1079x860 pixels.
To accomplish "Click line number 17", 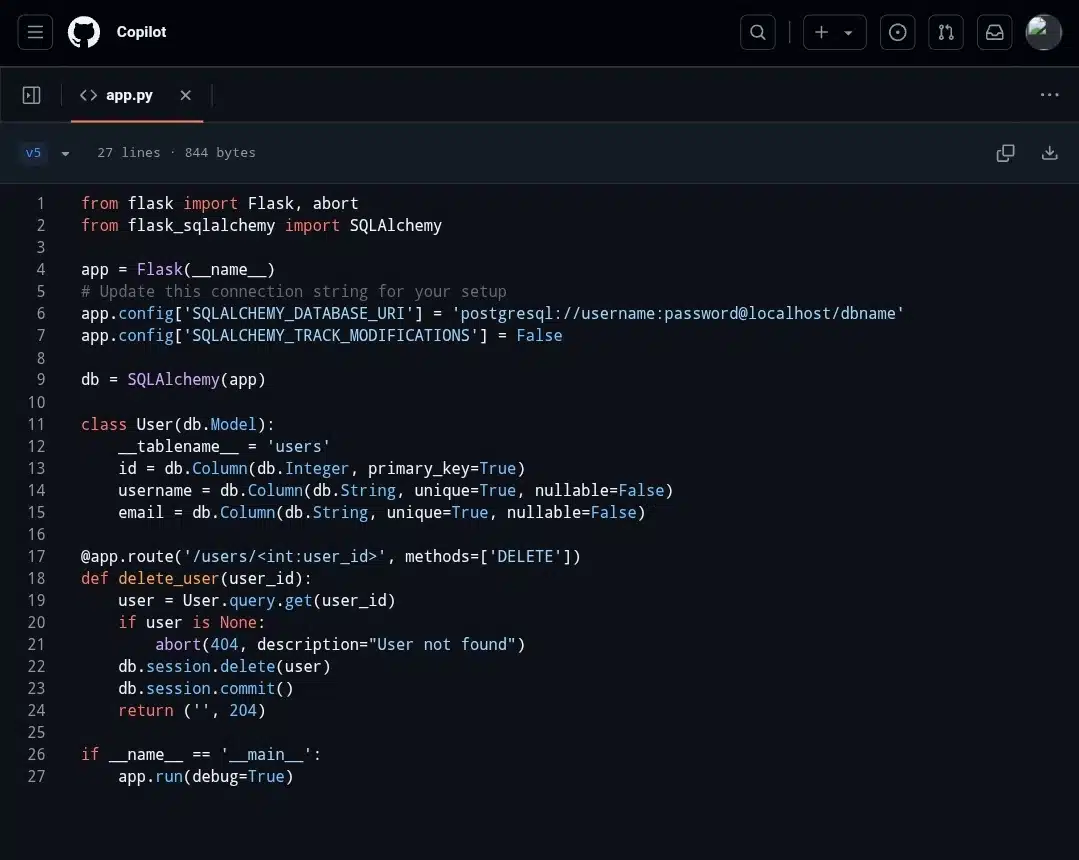I will [36, 557].
